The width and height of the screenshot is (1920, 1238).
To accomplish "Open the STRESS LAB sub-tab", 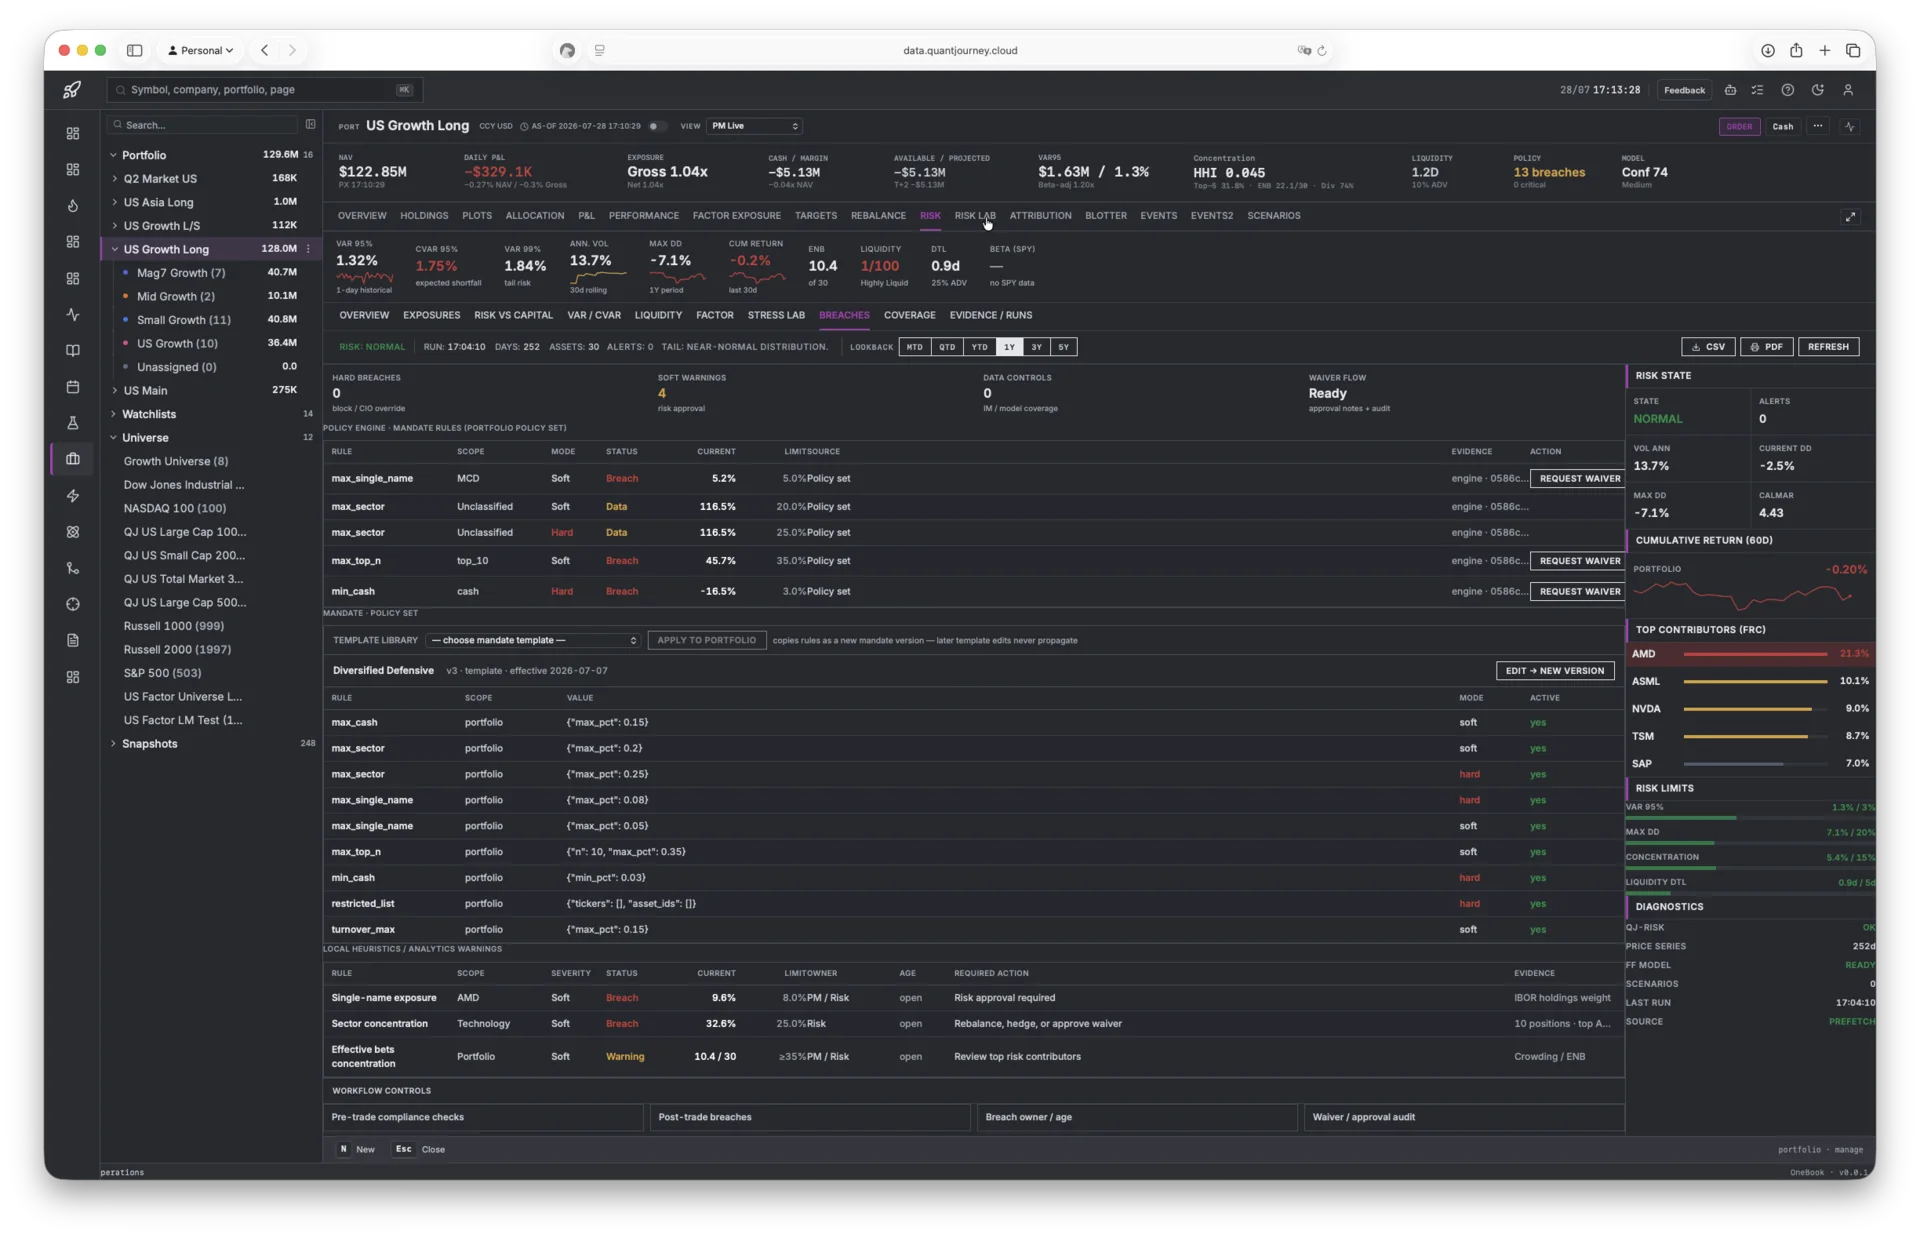I will [x=776, y=315].
